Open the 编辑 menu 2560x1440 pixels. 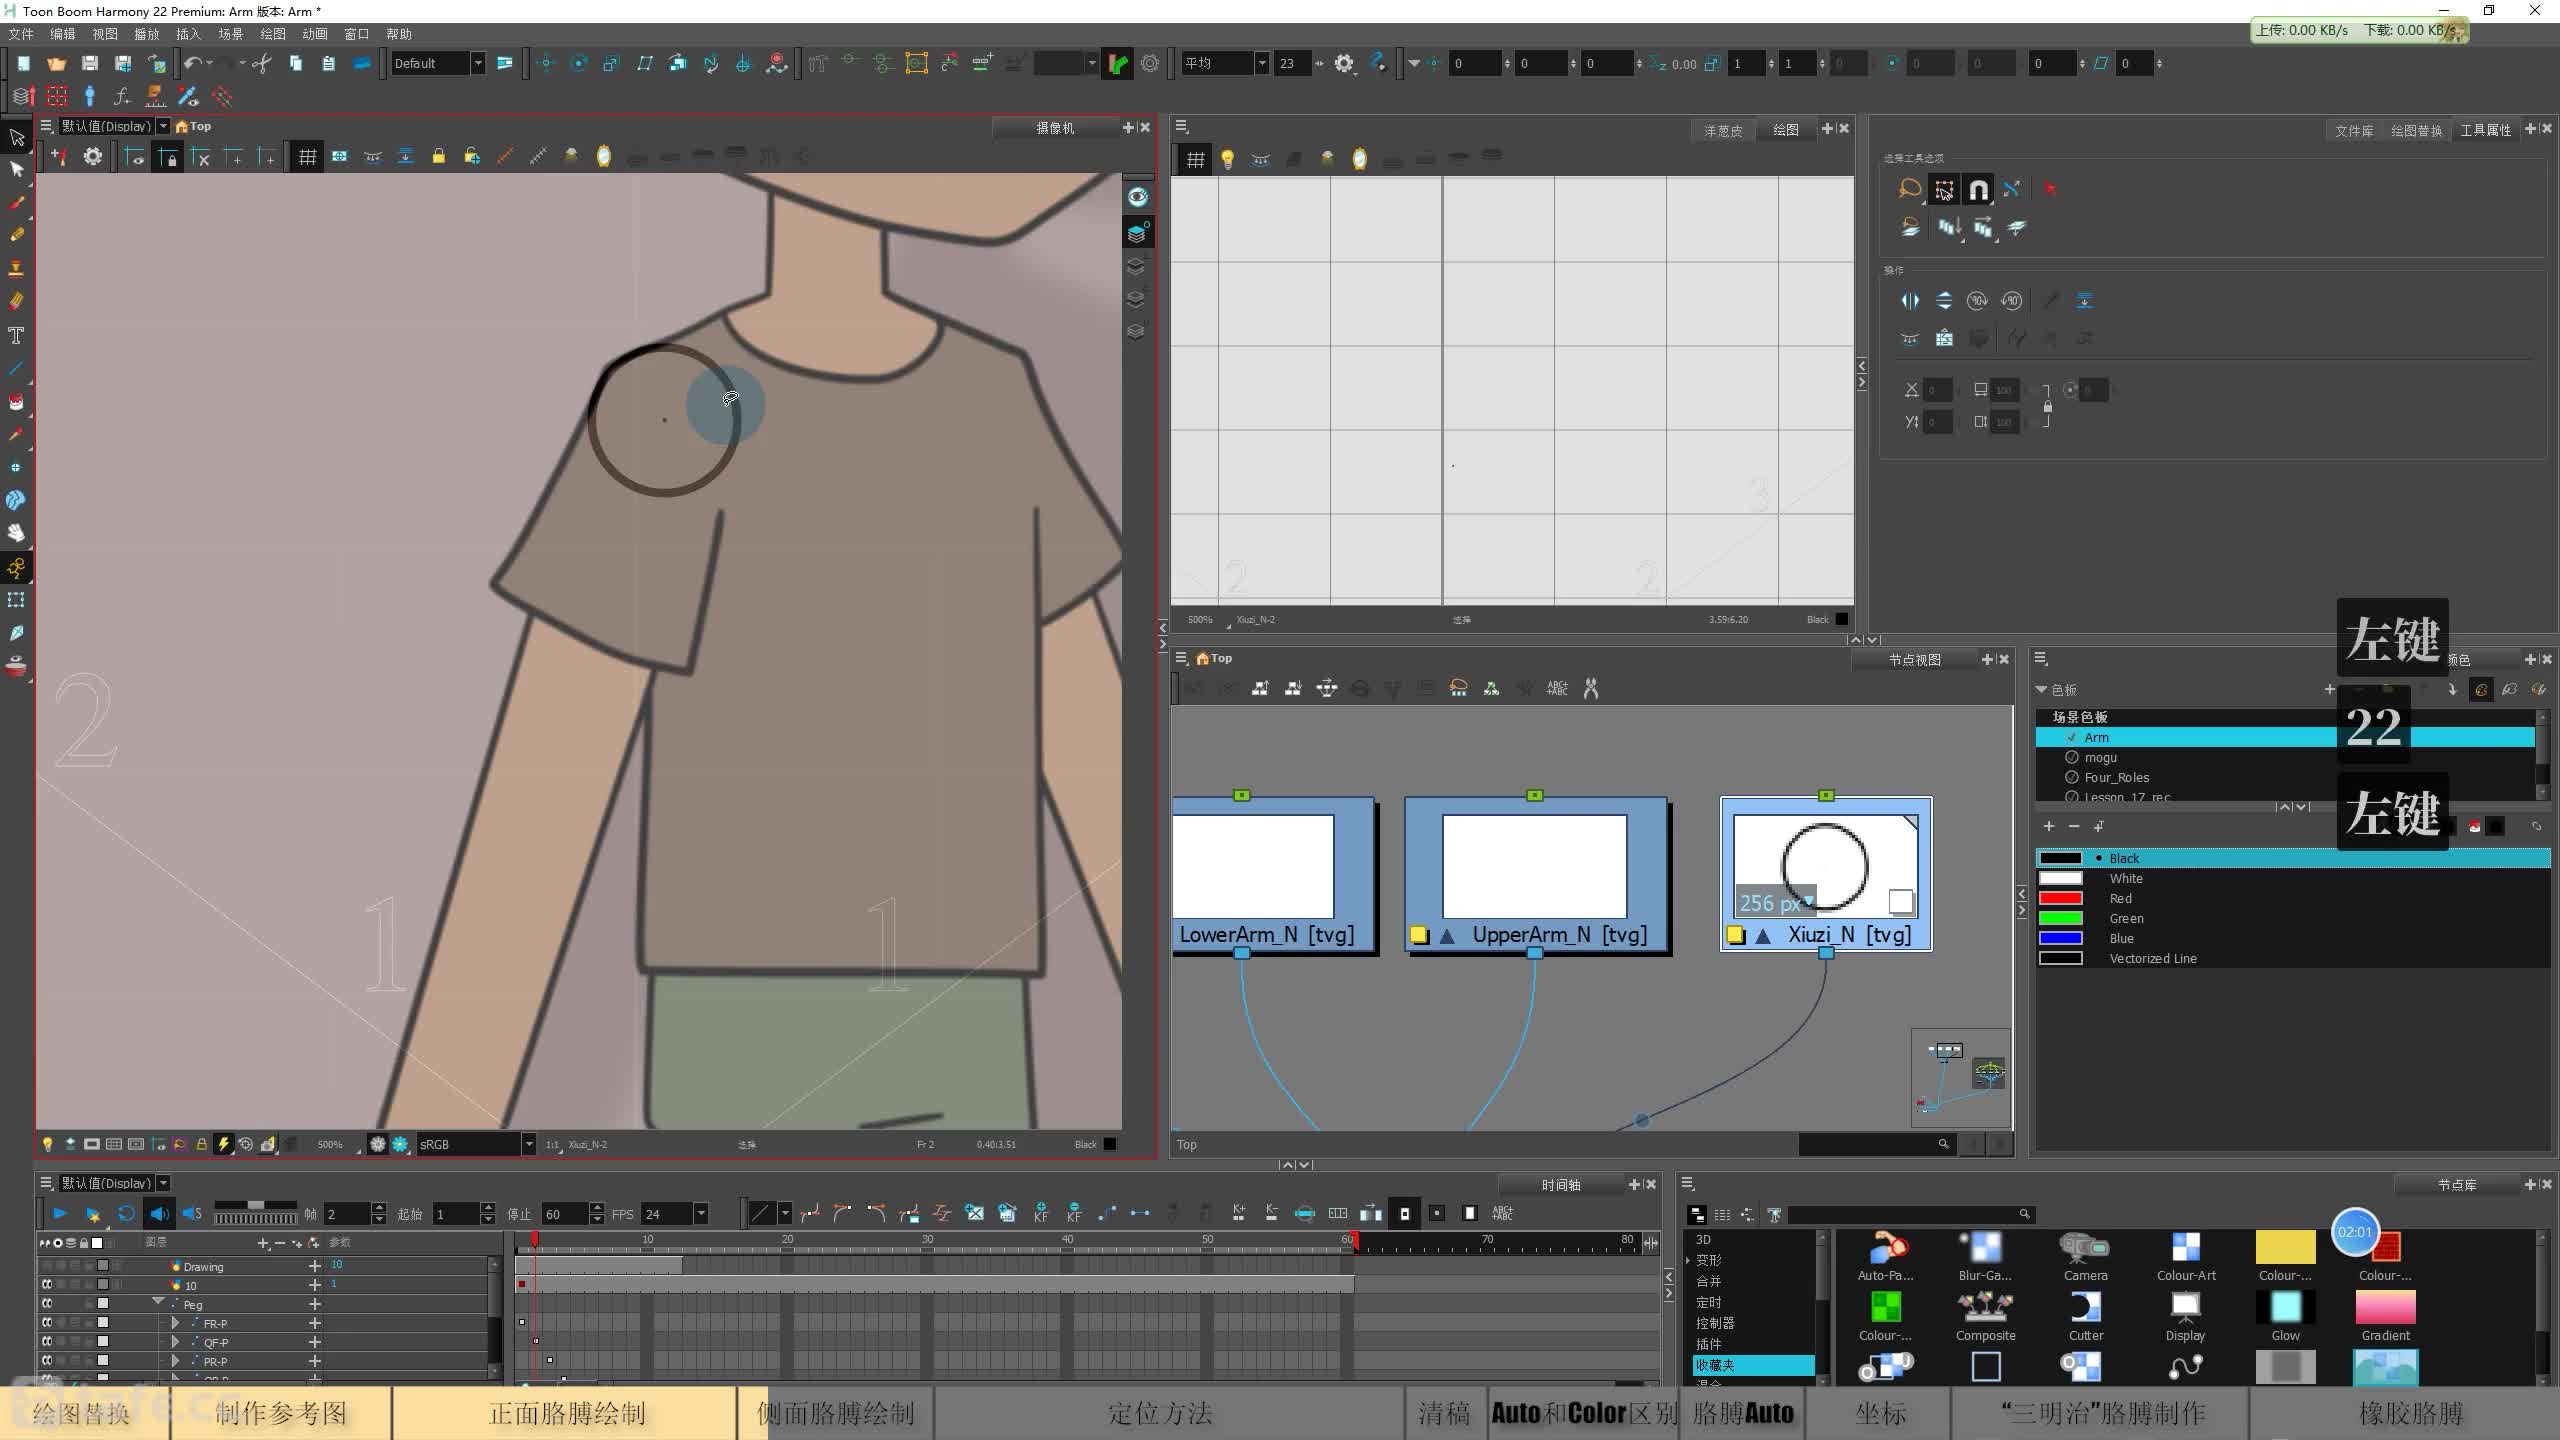[x=63, y=34]
